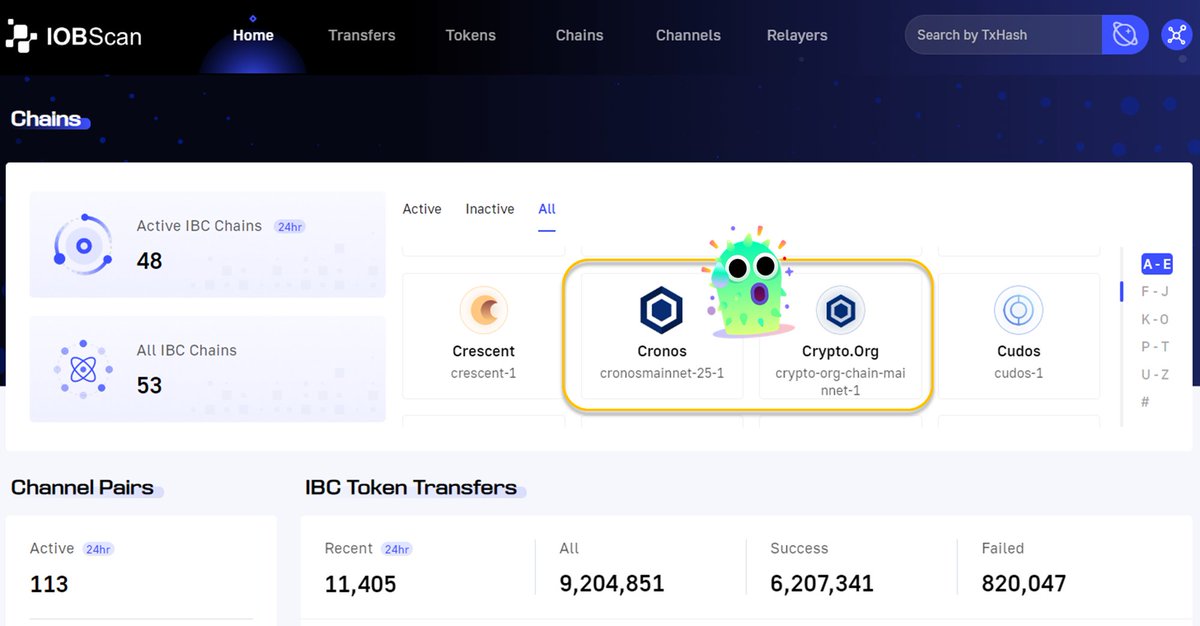Click the planet search icon button
The width and height of the screenshot is (1200, 626).
click(x=1125, y=35)
